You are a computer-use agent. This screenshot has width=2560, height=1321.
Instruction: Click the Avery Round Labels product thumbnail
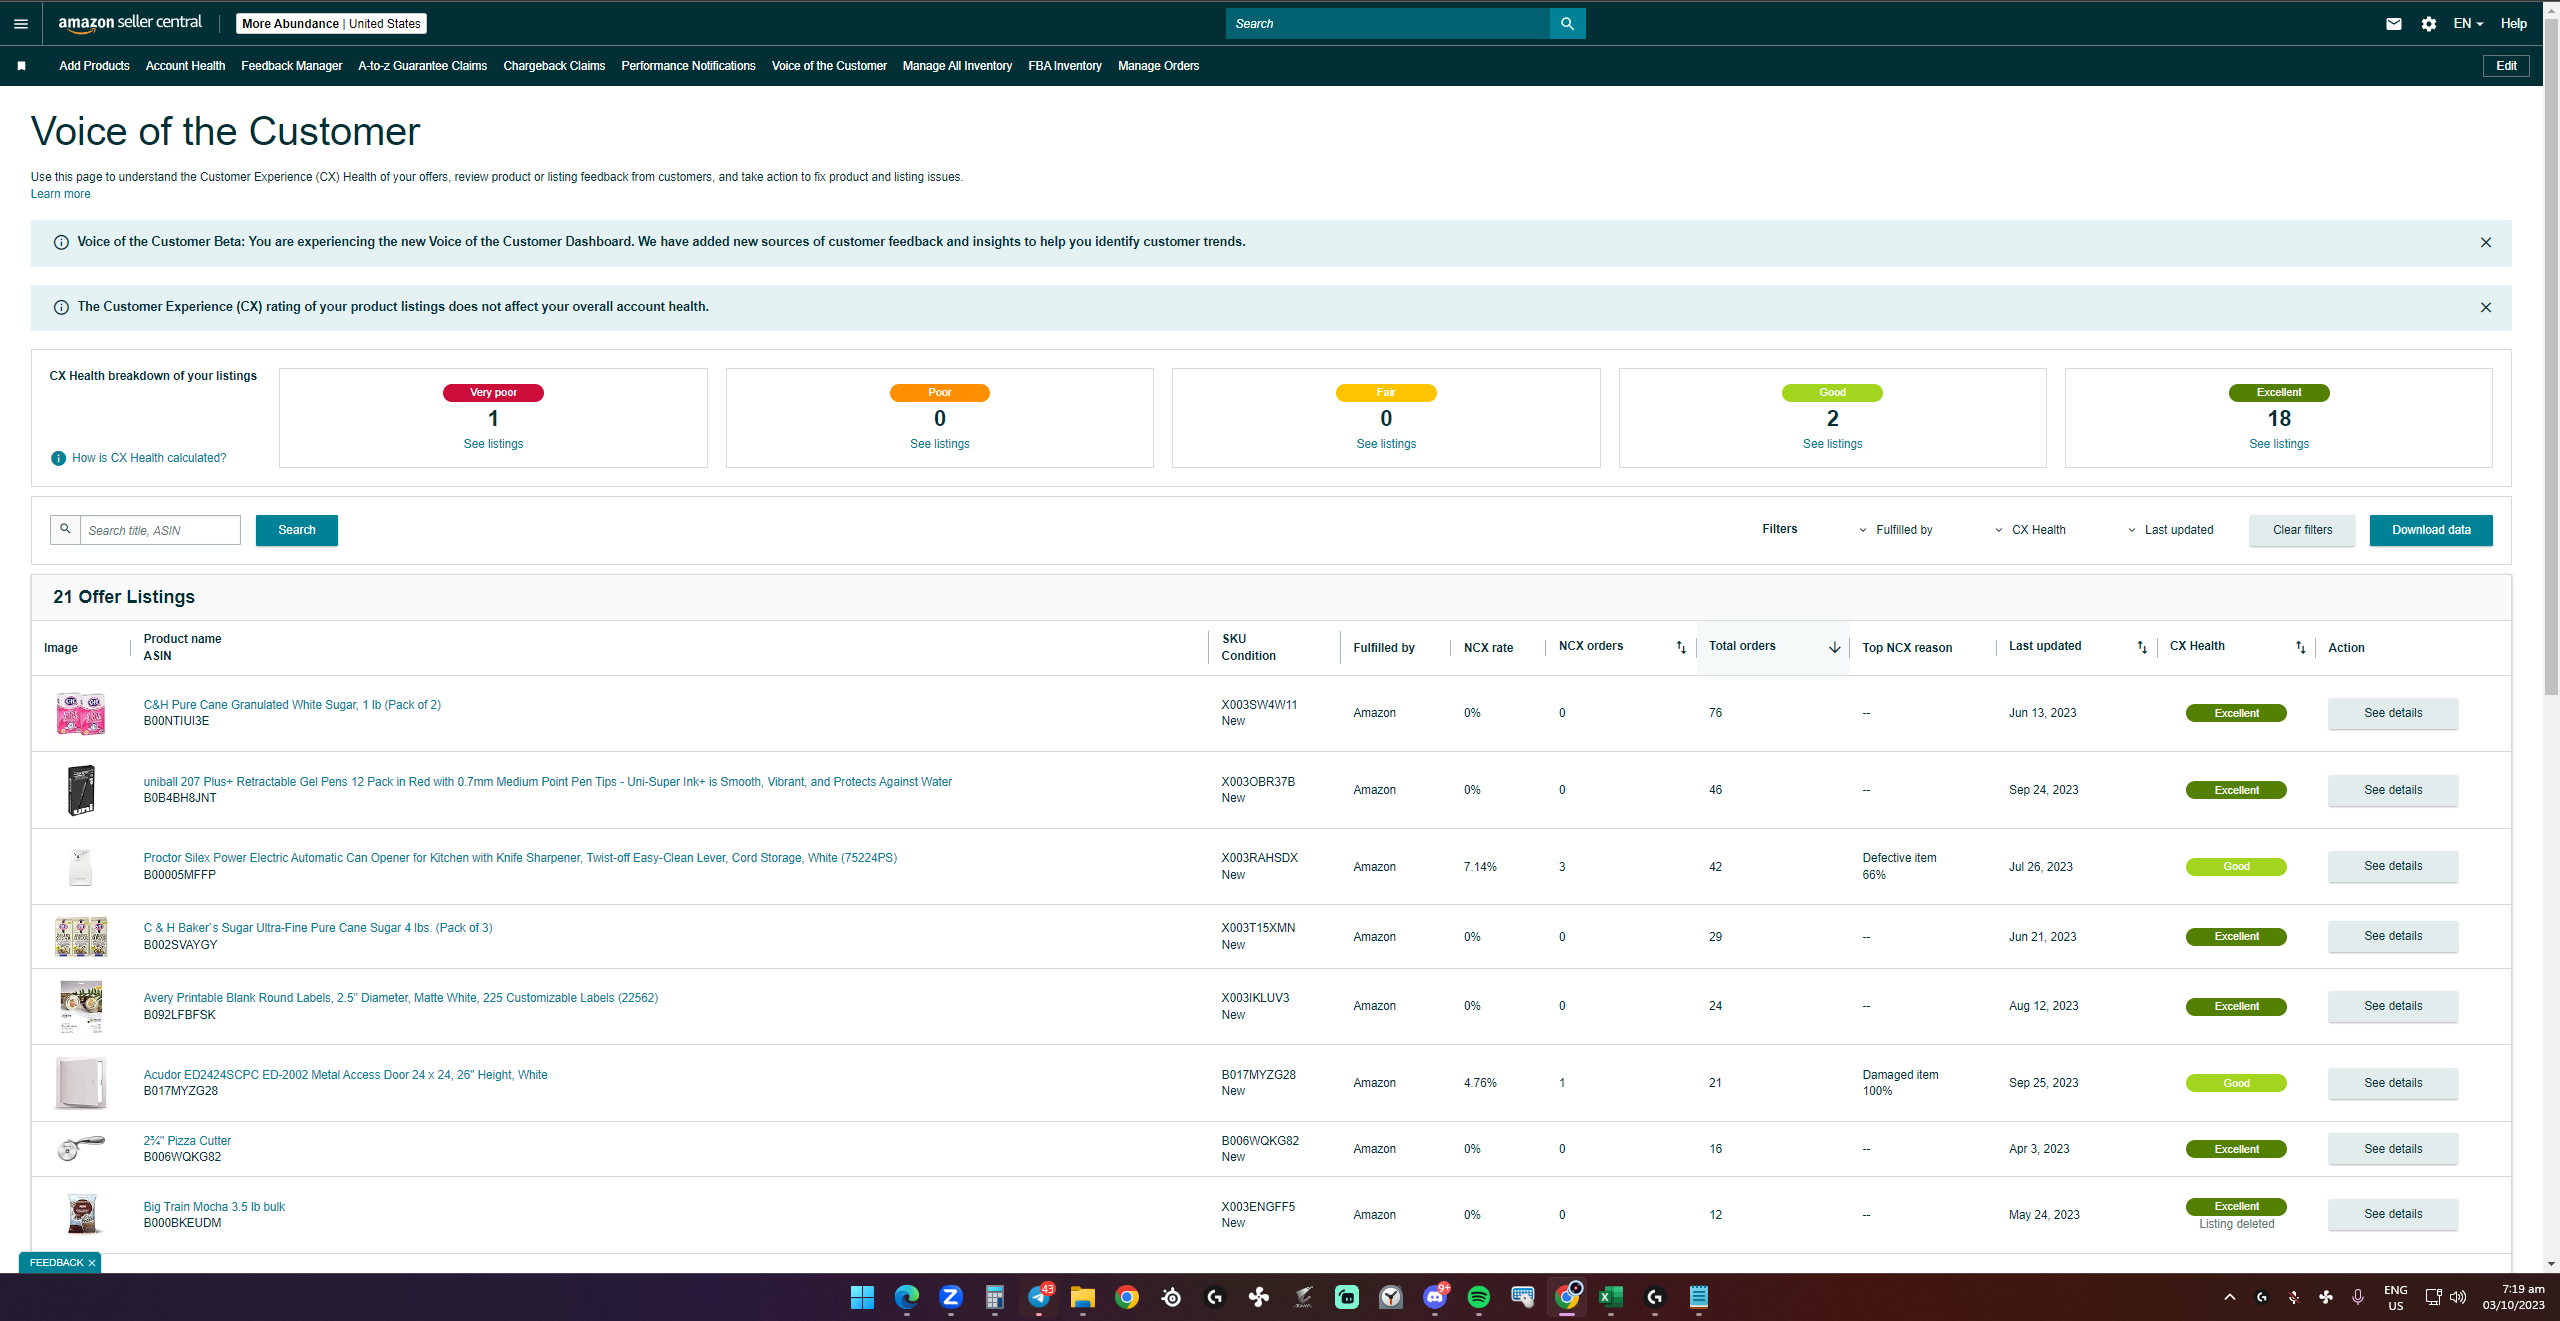tap(81, 1007)
